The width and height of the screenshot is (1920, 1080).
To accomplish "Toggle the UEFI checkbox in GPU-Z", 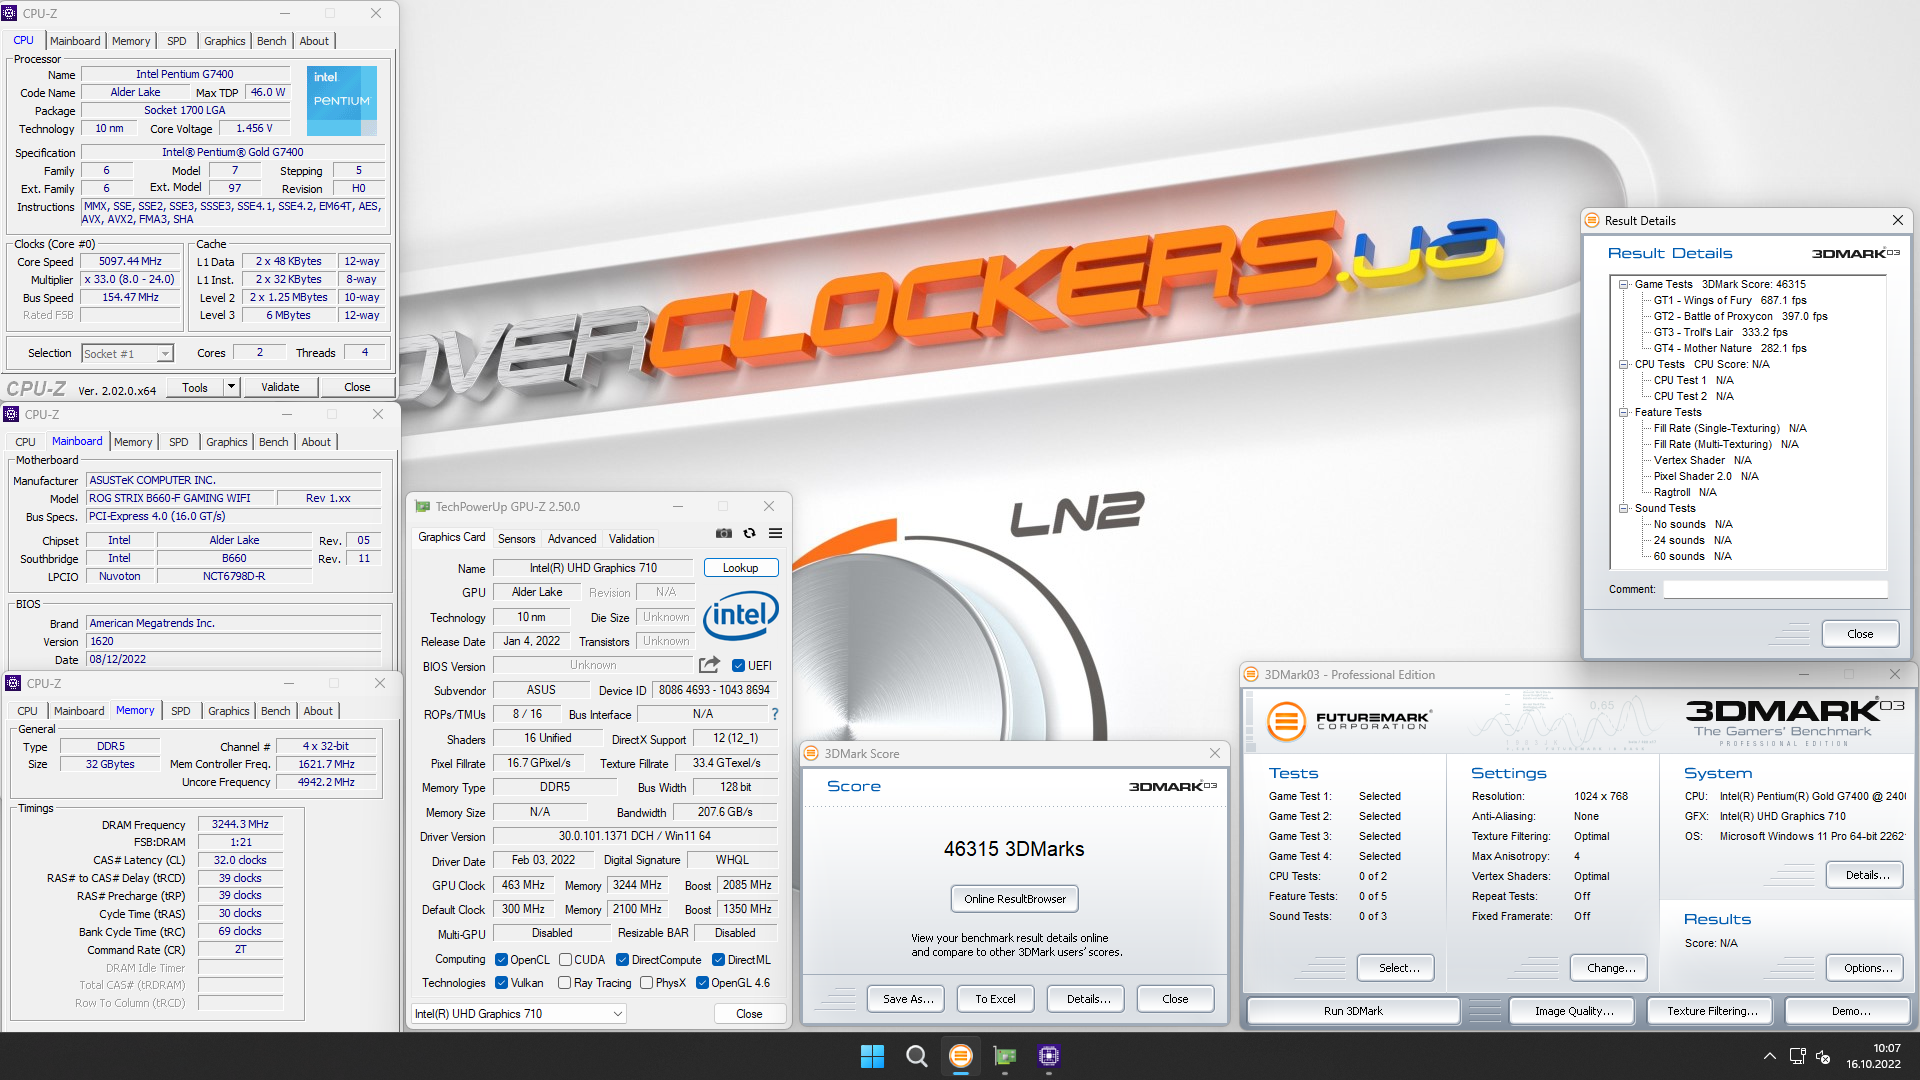I will [x=738, y=666].
